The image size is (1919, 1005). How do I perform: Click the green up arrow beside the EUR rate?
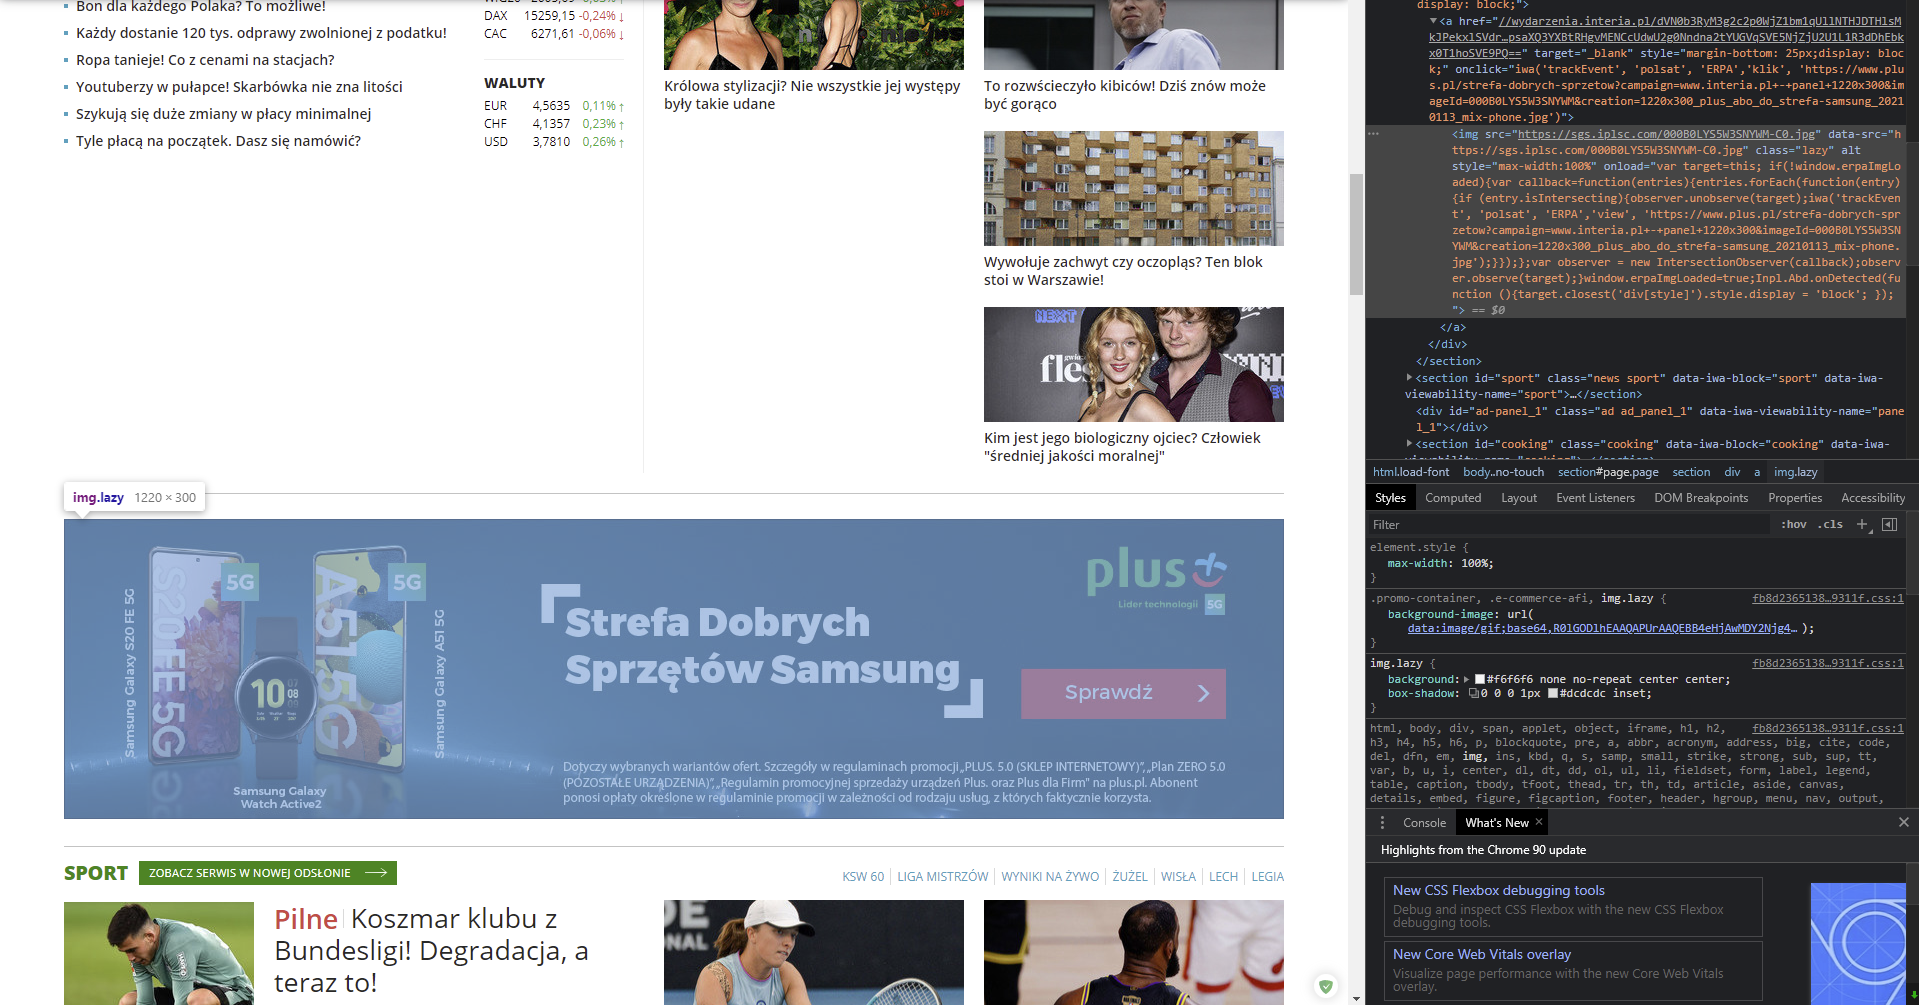point(621,106)
